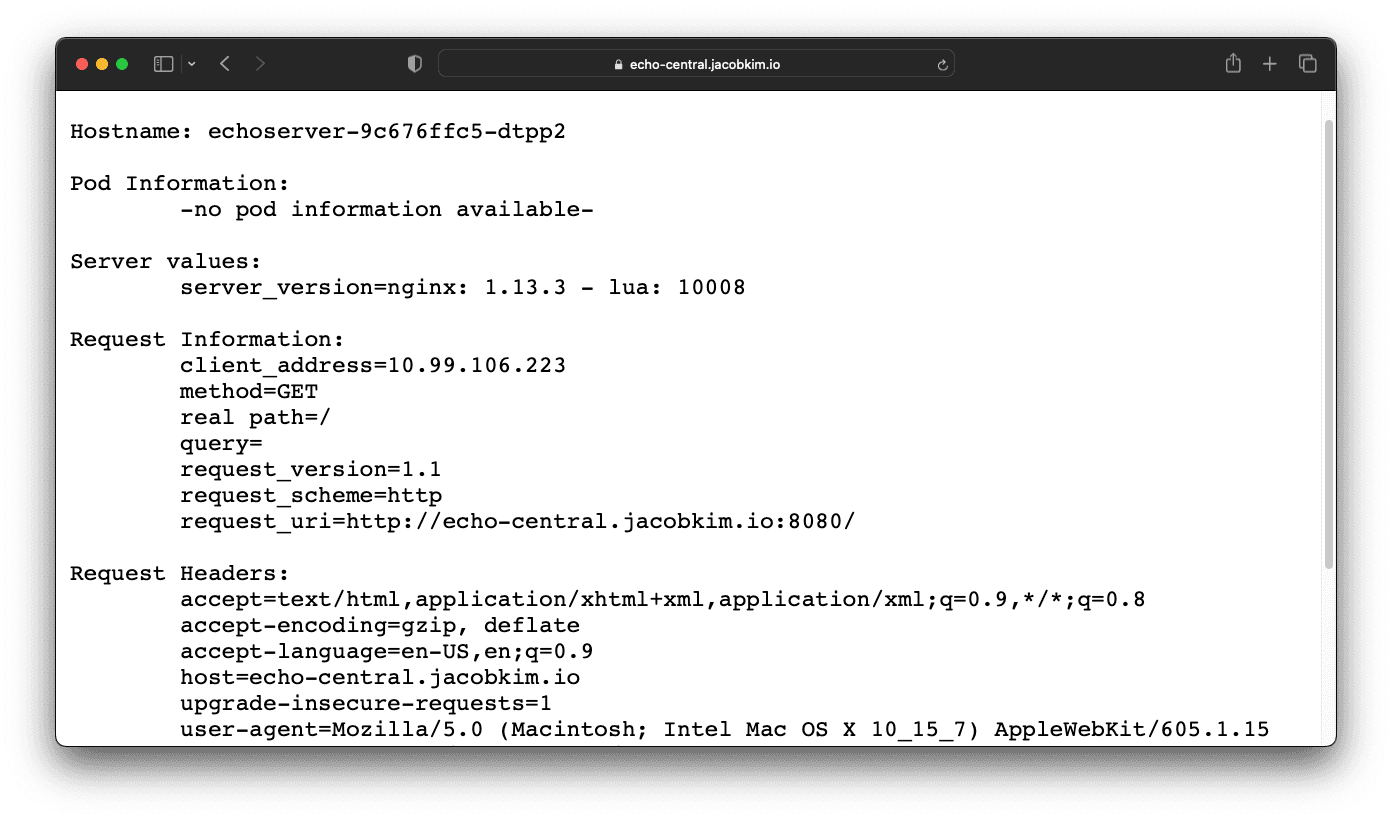The height and width of the screenshot is (820, 1392).
Task: Click the server_version nginx line
Action: [x=461, y=287]
